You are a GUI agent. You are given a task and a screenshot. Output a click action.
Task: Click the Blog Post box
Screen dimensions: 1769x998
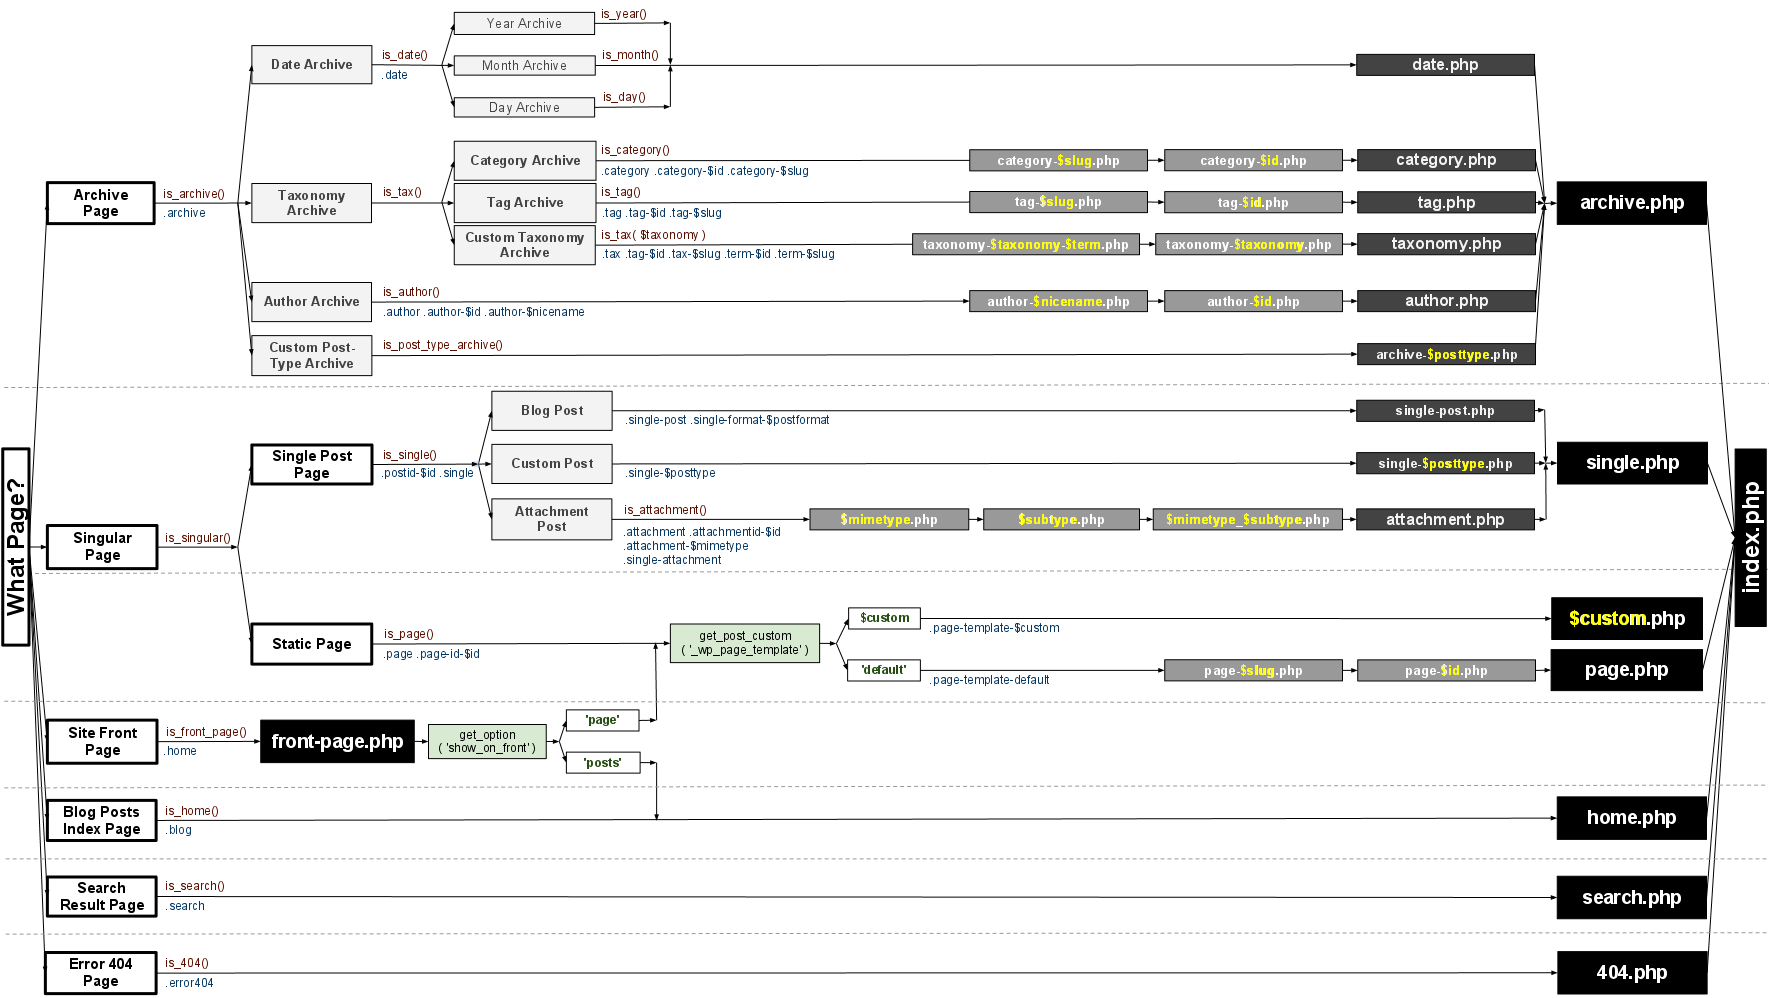coord(552,411)
